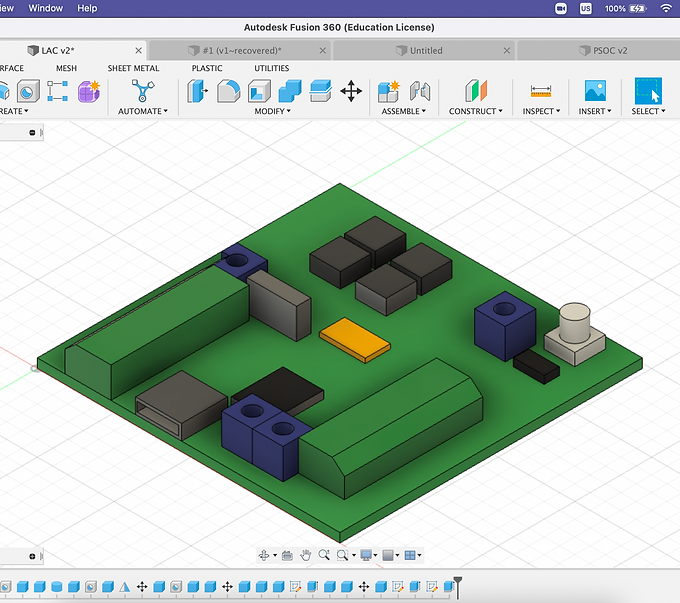Click the Wi-Fi status icon
Screen dimensions: 680x603
pyautogui.click(x=666, y=8)
